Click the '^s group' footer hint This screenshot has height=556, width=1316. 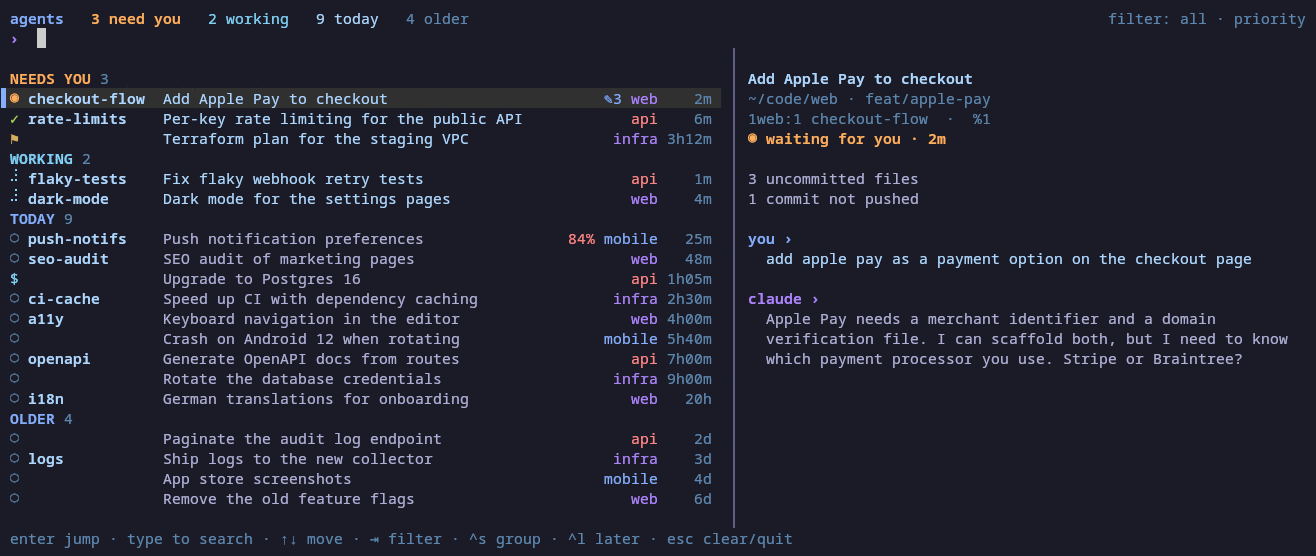click(505, 539)
